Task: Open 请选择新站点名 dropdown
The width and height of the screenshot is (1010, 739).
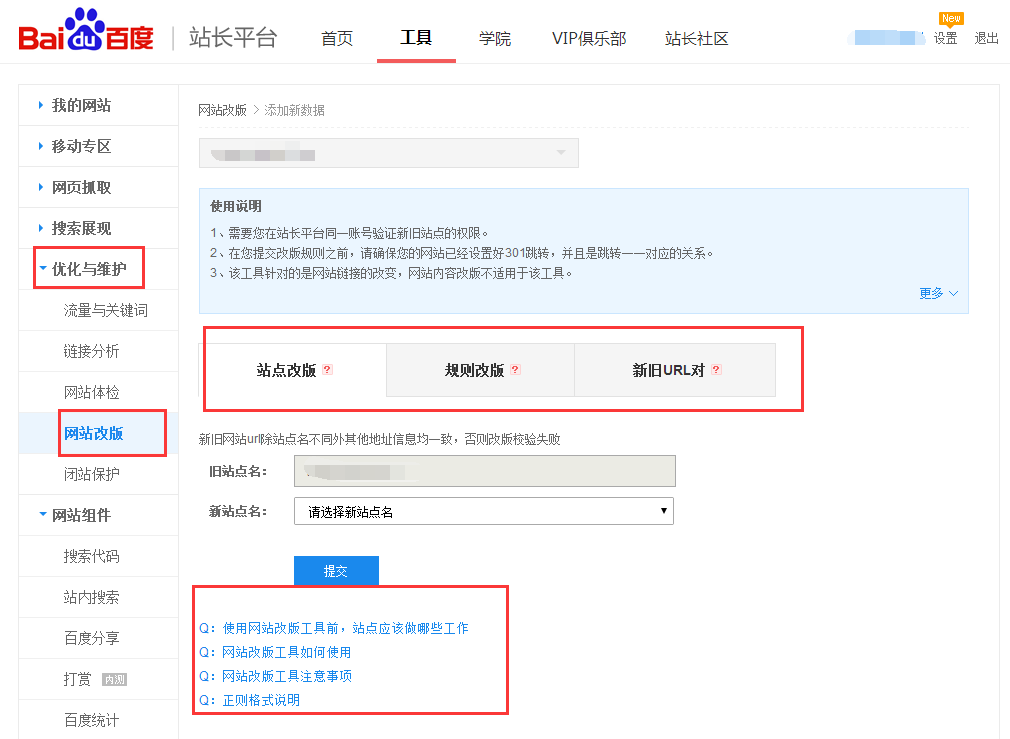Action: [x=483, y=511]
